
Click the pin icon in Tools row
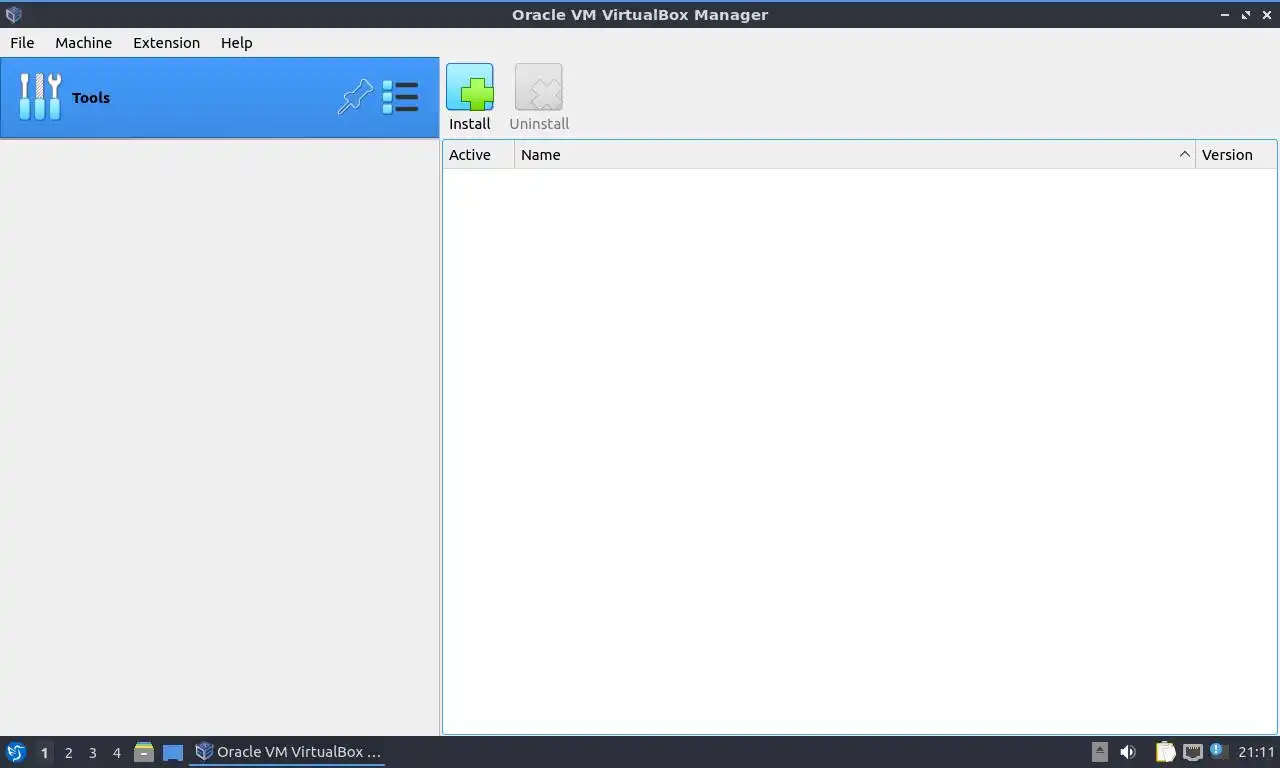pos(355,97)
